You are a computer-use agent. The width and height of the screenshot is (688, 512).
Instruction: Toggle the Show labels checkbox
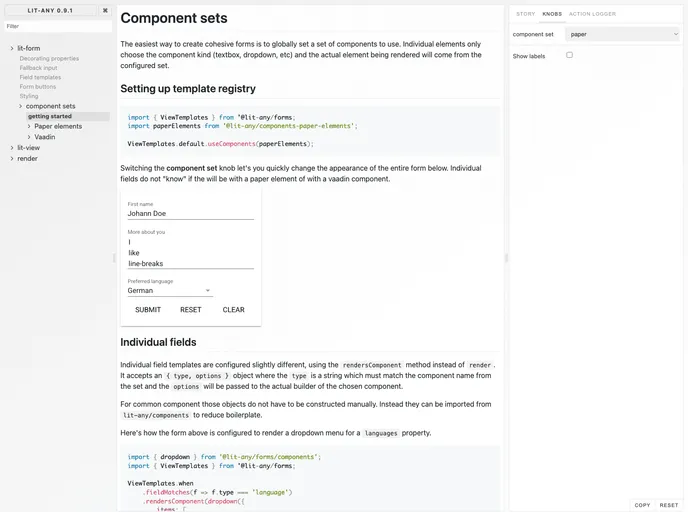pos(570,55)
